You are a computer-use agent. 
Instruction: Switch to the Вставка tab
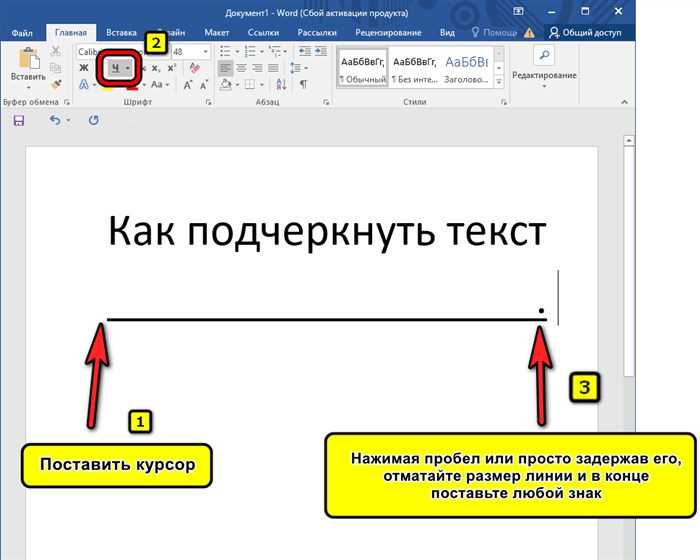[x=121, y=33]
